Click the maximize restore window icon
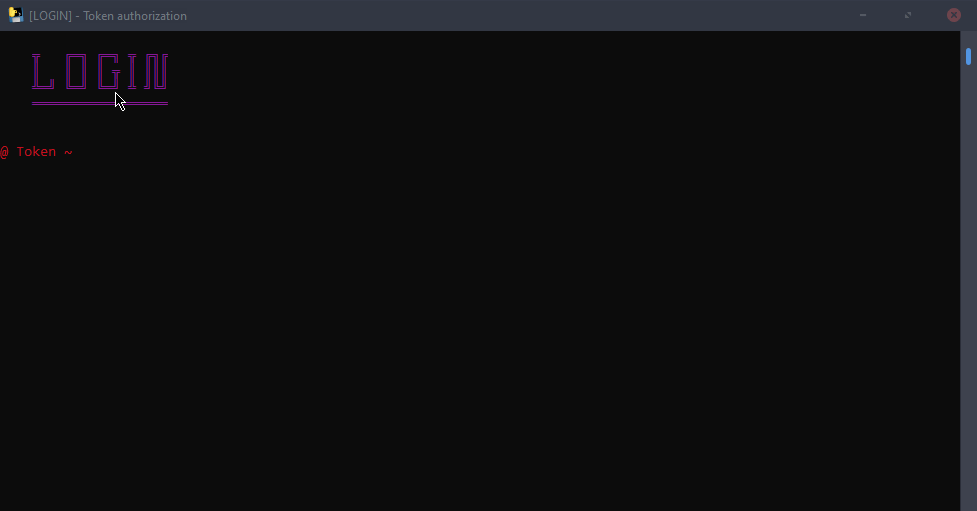The image size is (977, 511). pyautogui.click(x=908, y=15)
